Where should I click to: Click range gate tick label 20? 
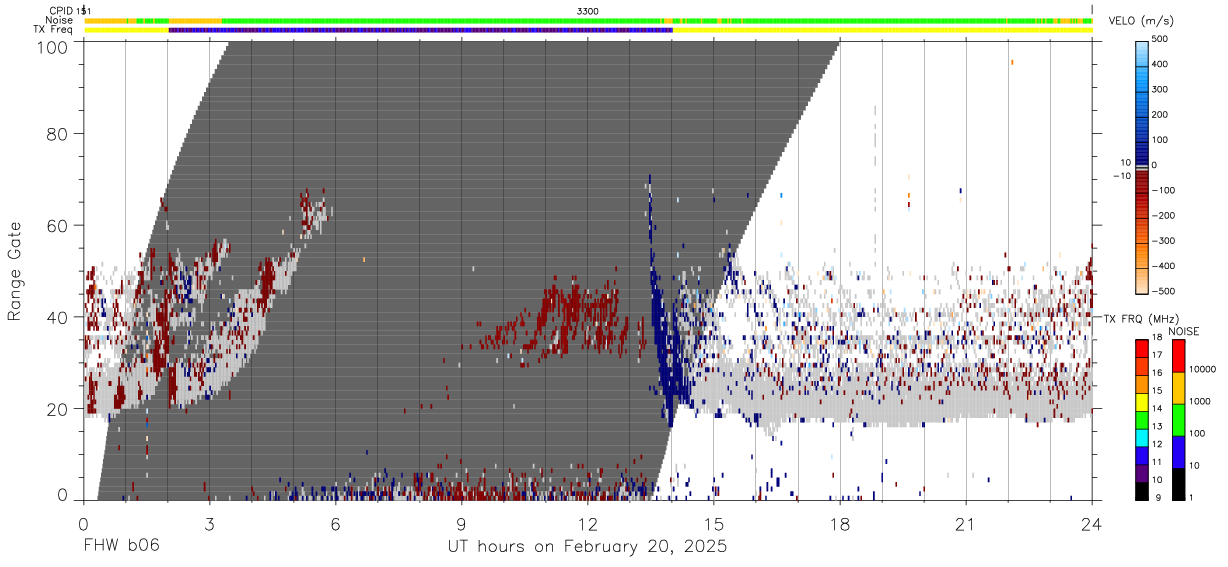58,409
